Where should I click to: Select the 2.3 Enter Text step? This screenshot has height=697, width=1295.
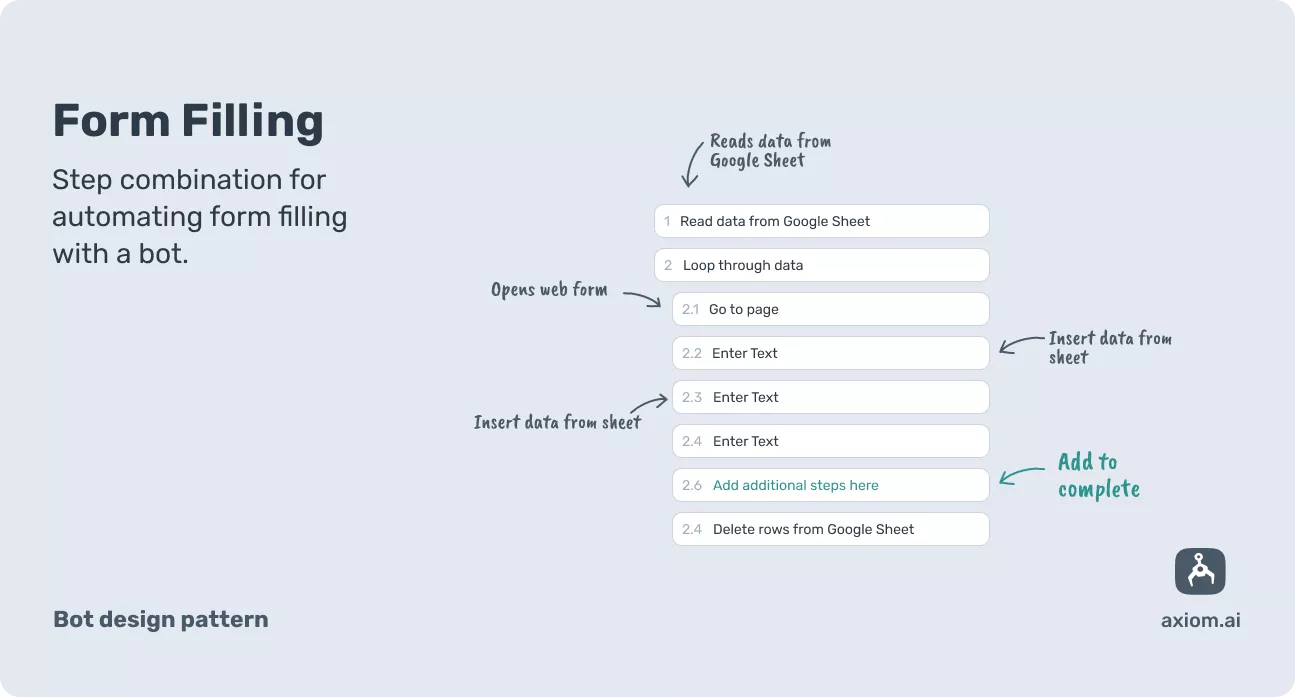(830, 397)
